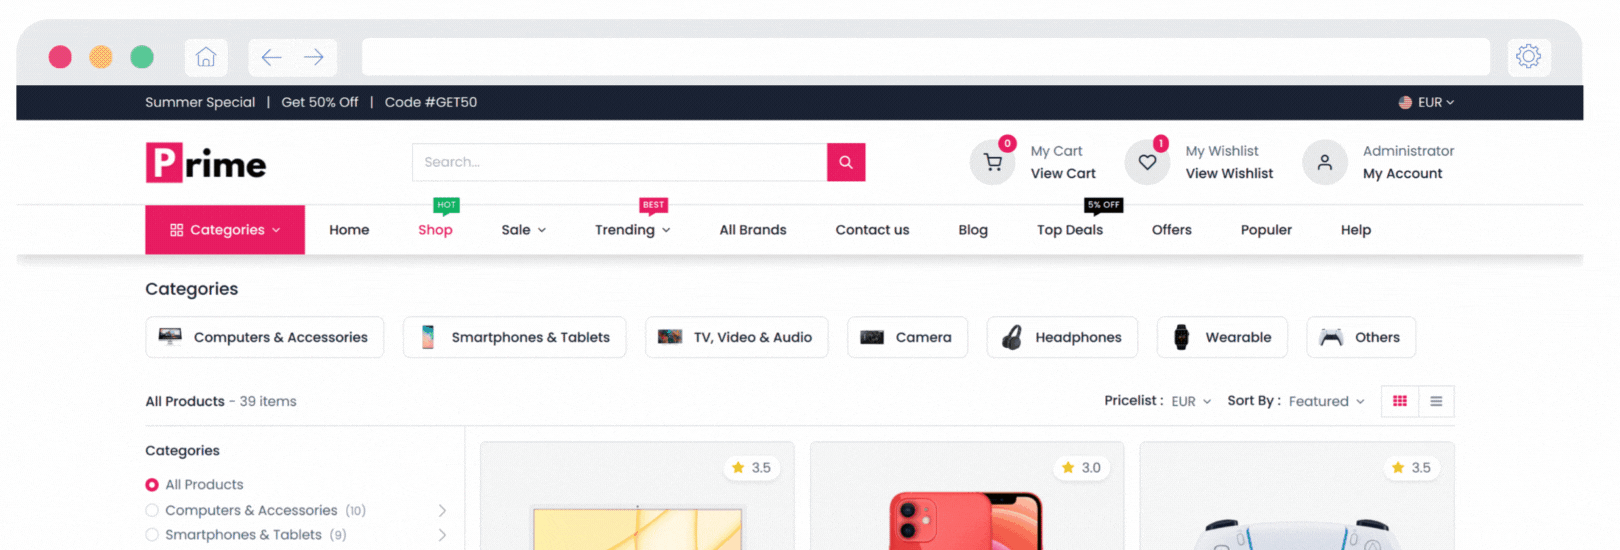Viewport: 1620px width, 550px height.
Task: Switch to grid view layout
Action: tap(1400, 401)
